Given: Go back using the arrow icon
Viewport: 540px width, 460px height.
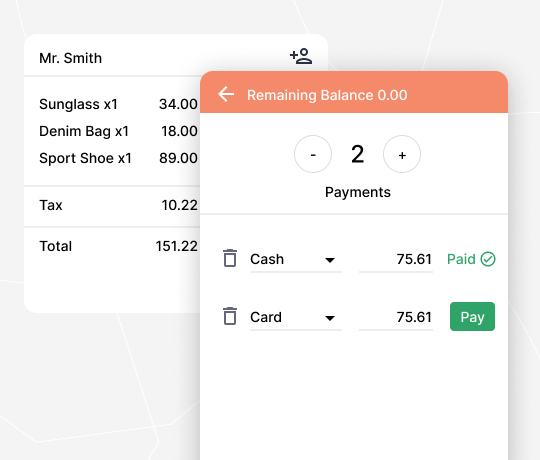Looking at the screenshot, I should click(226, 94).
